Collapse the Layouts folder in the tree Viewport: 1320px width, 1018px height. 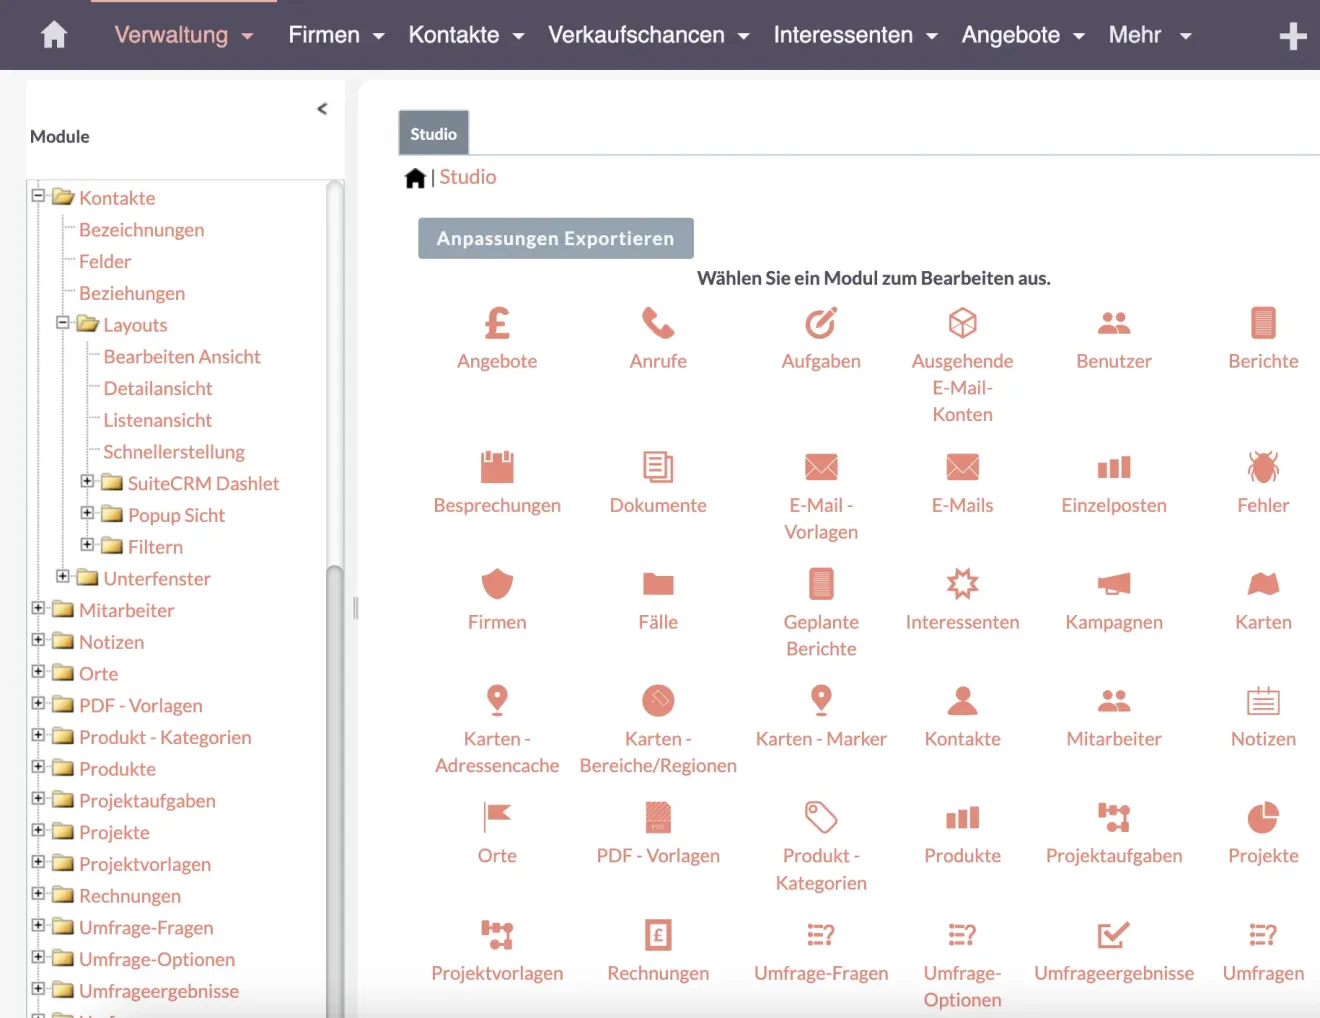[x=63, y=324]
